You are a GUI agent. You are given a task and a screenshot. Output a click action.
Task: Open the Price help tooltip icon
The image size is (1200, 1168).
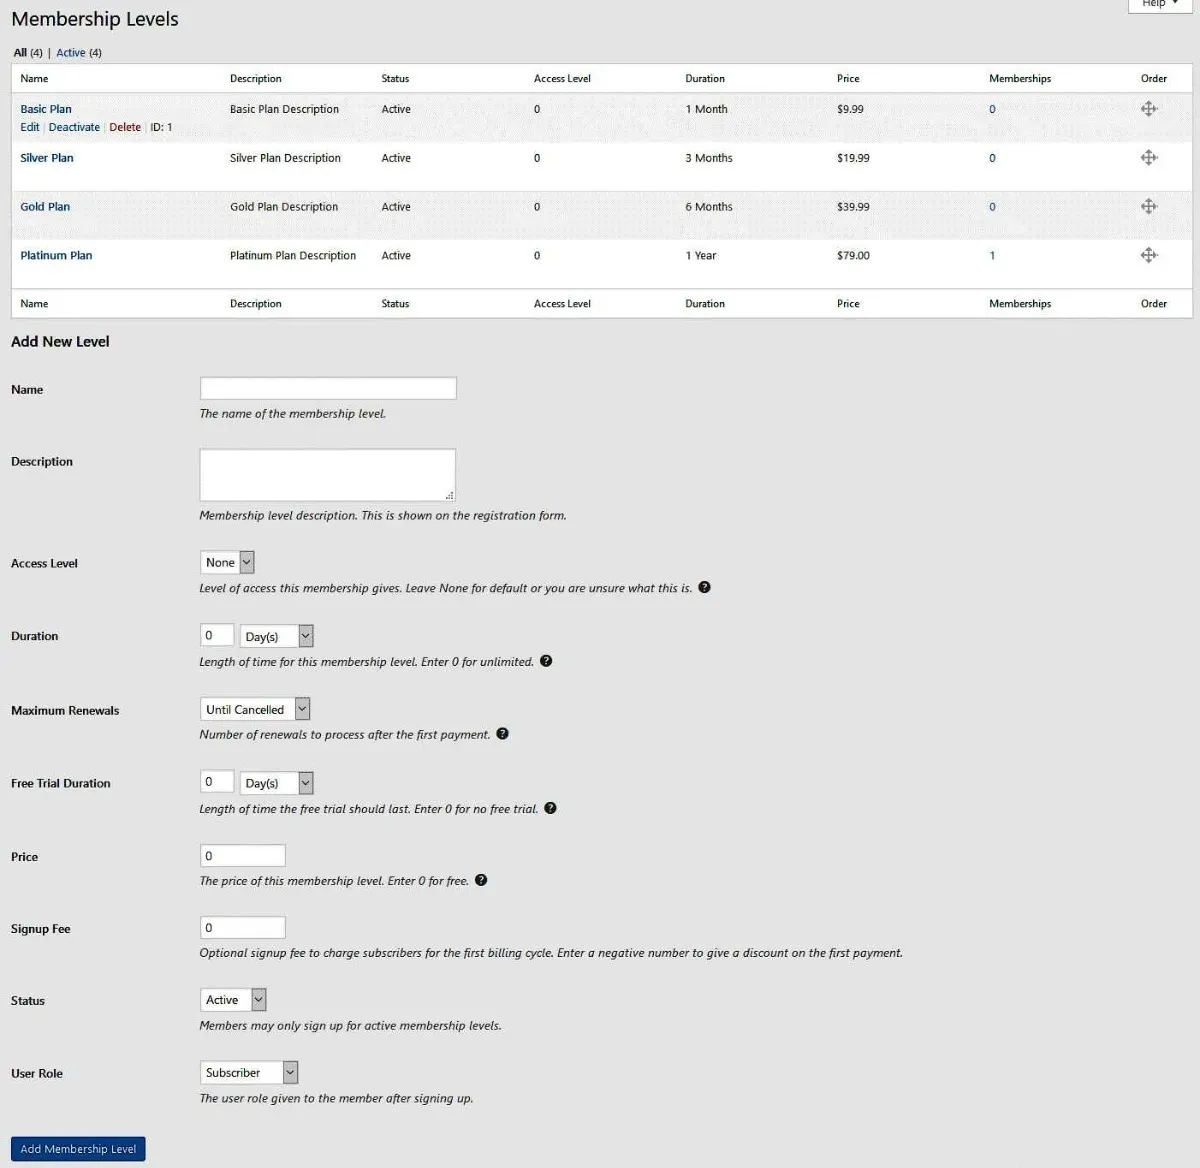pos(481,880)
